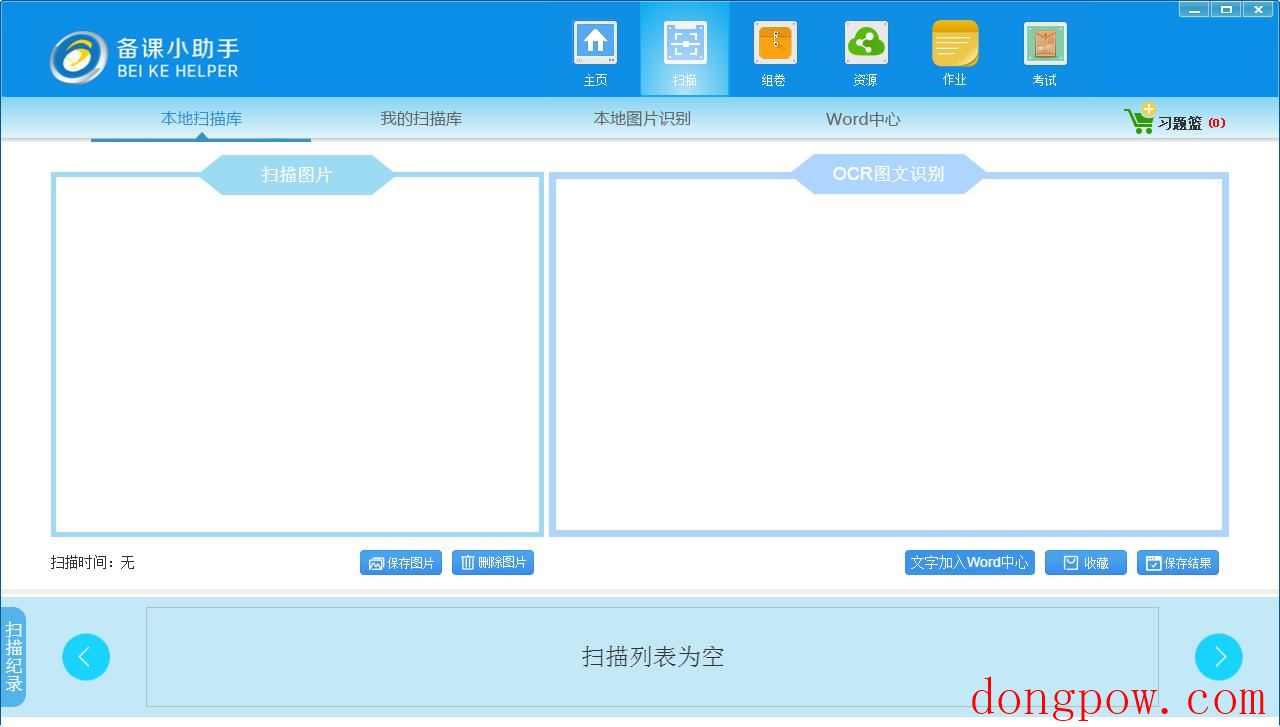Switch to 我的扫描库 tab
This screenshot has height=727, width=1280.
[x=421, y=119]
